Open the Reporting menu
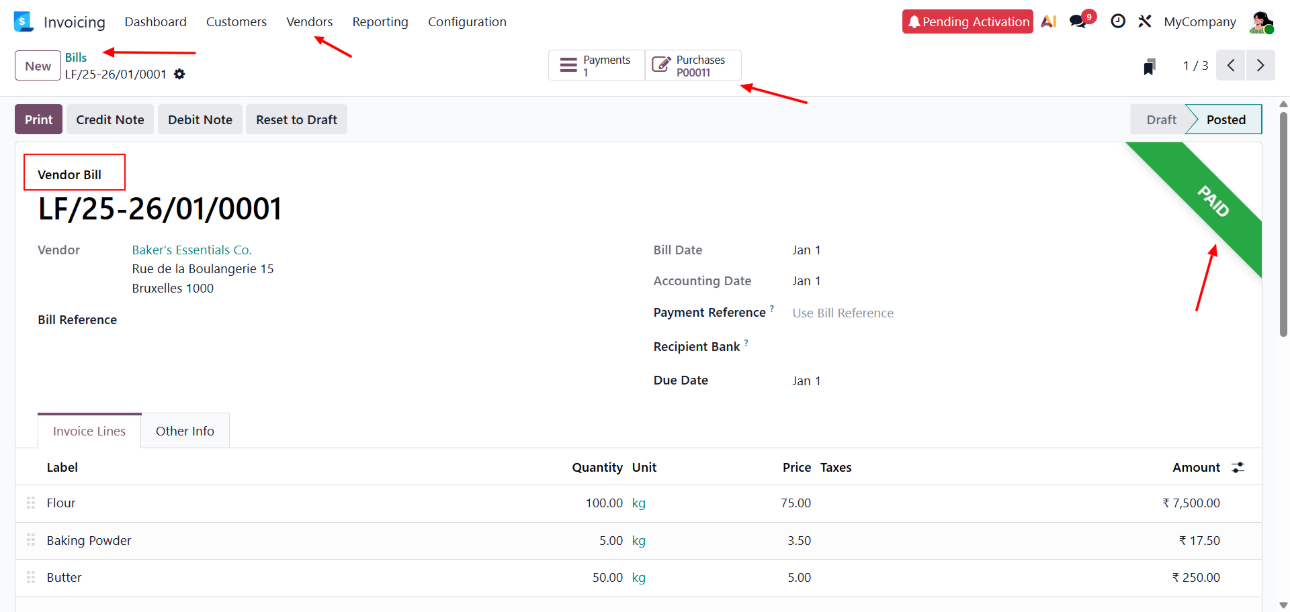 click(x=380, y=22)
